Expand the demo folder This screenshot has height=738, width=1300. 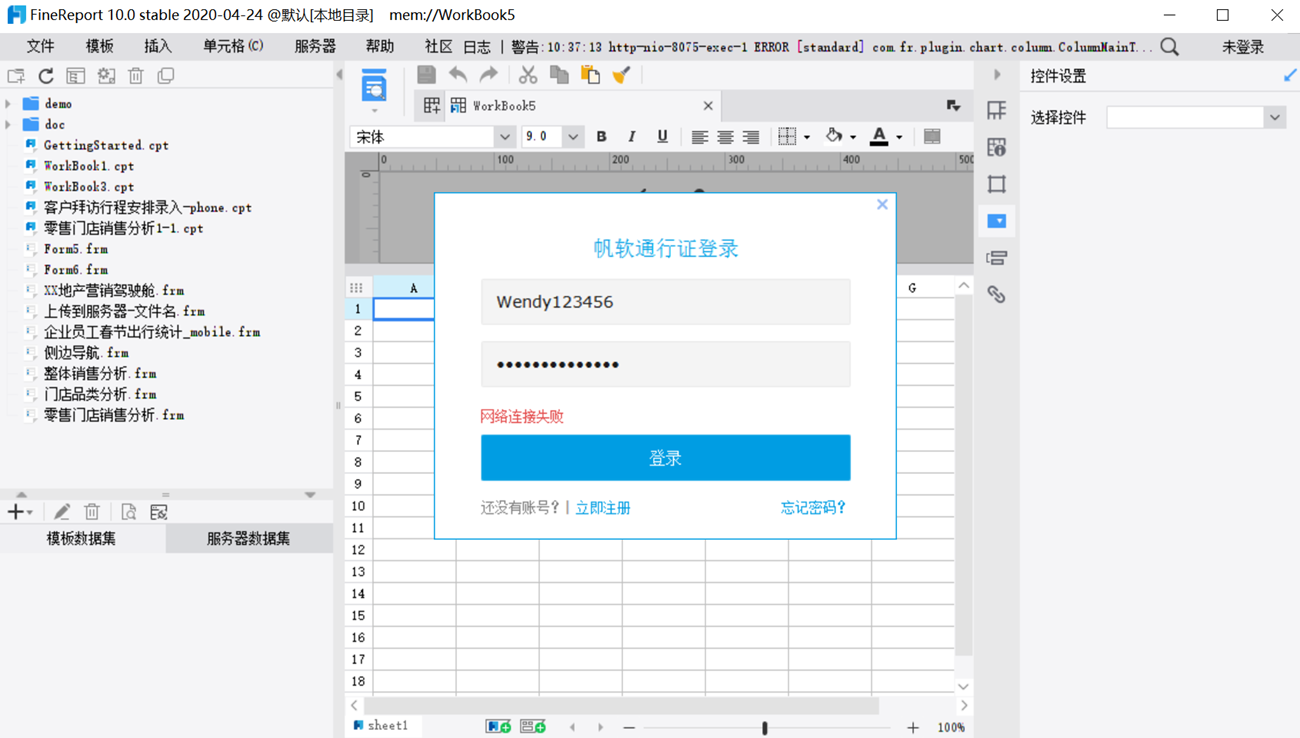(x=9, y=104)
